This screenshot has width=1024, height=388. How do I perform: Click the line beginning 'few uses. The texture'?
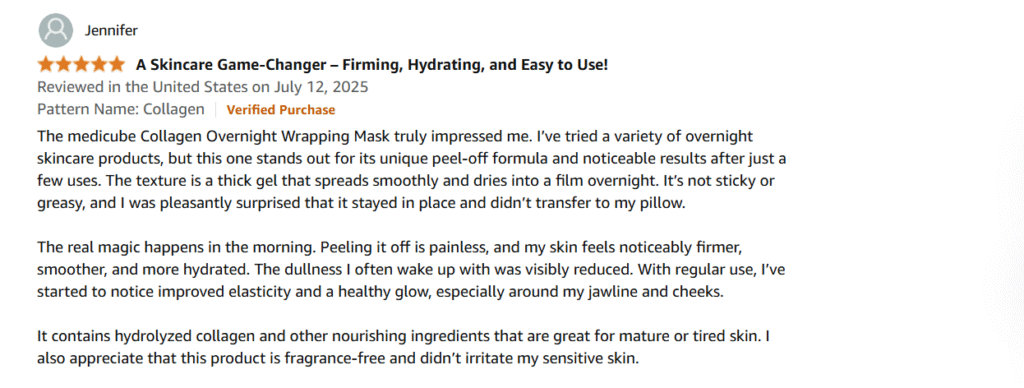[406, 181]
